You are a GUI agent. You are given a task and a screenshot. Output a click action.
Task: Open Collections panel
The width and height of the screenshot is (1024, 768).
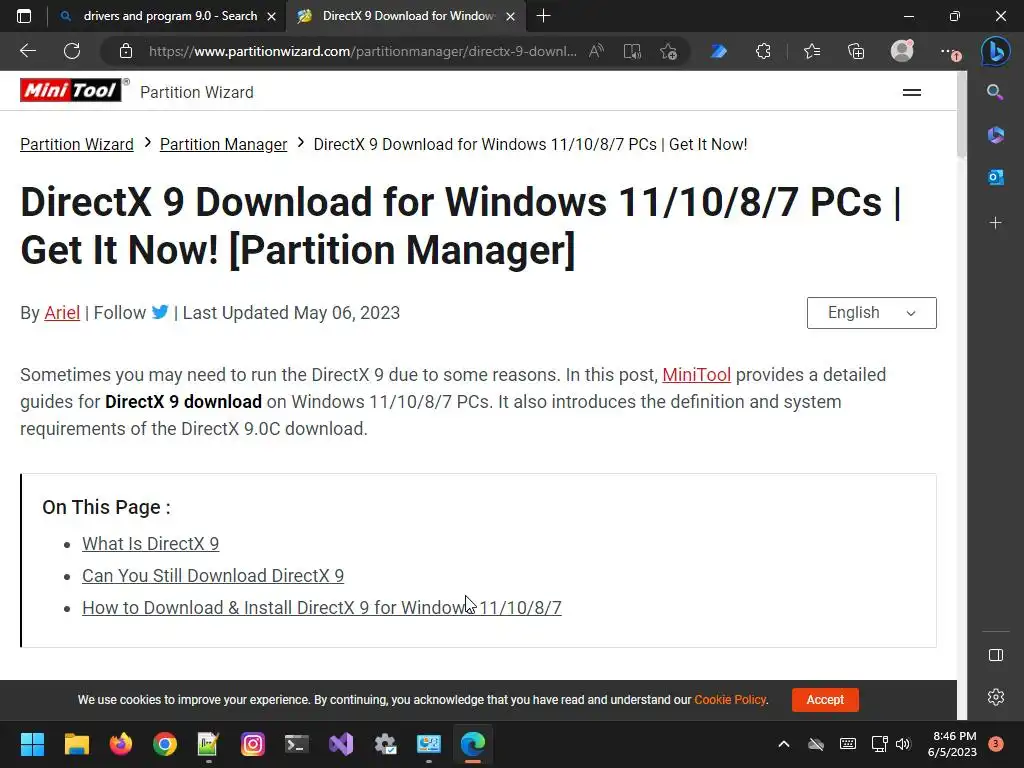point(856,51)
